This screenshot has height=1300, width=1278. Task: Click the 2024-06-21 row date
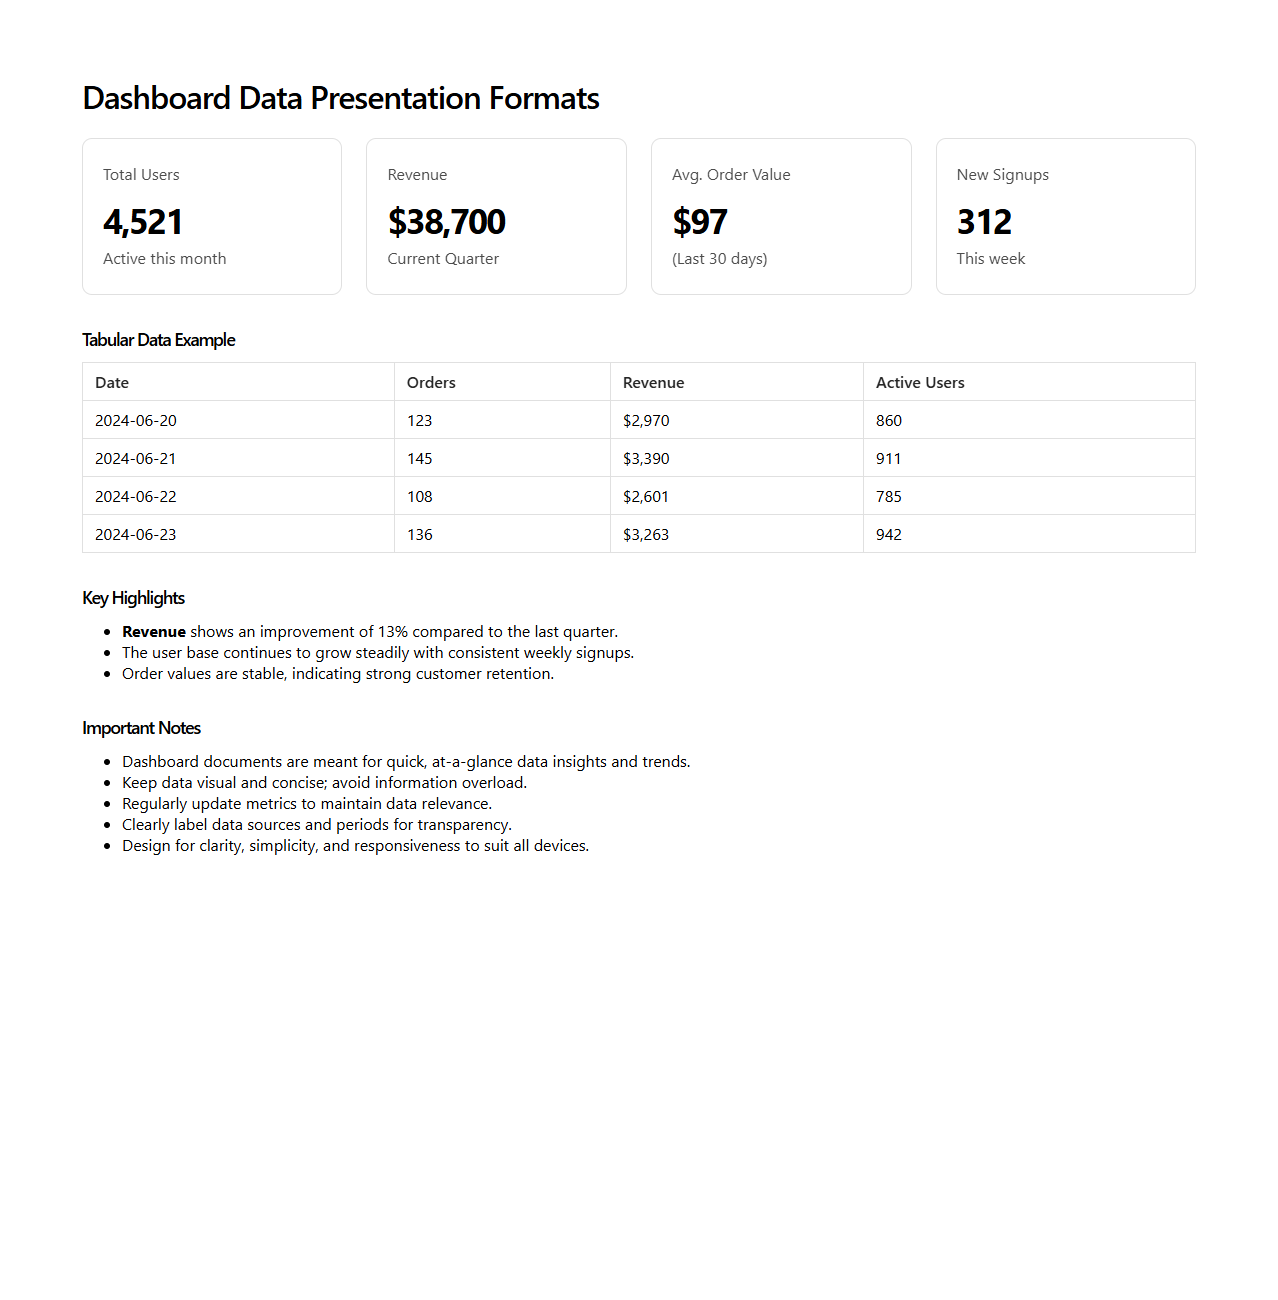(136, 458)
